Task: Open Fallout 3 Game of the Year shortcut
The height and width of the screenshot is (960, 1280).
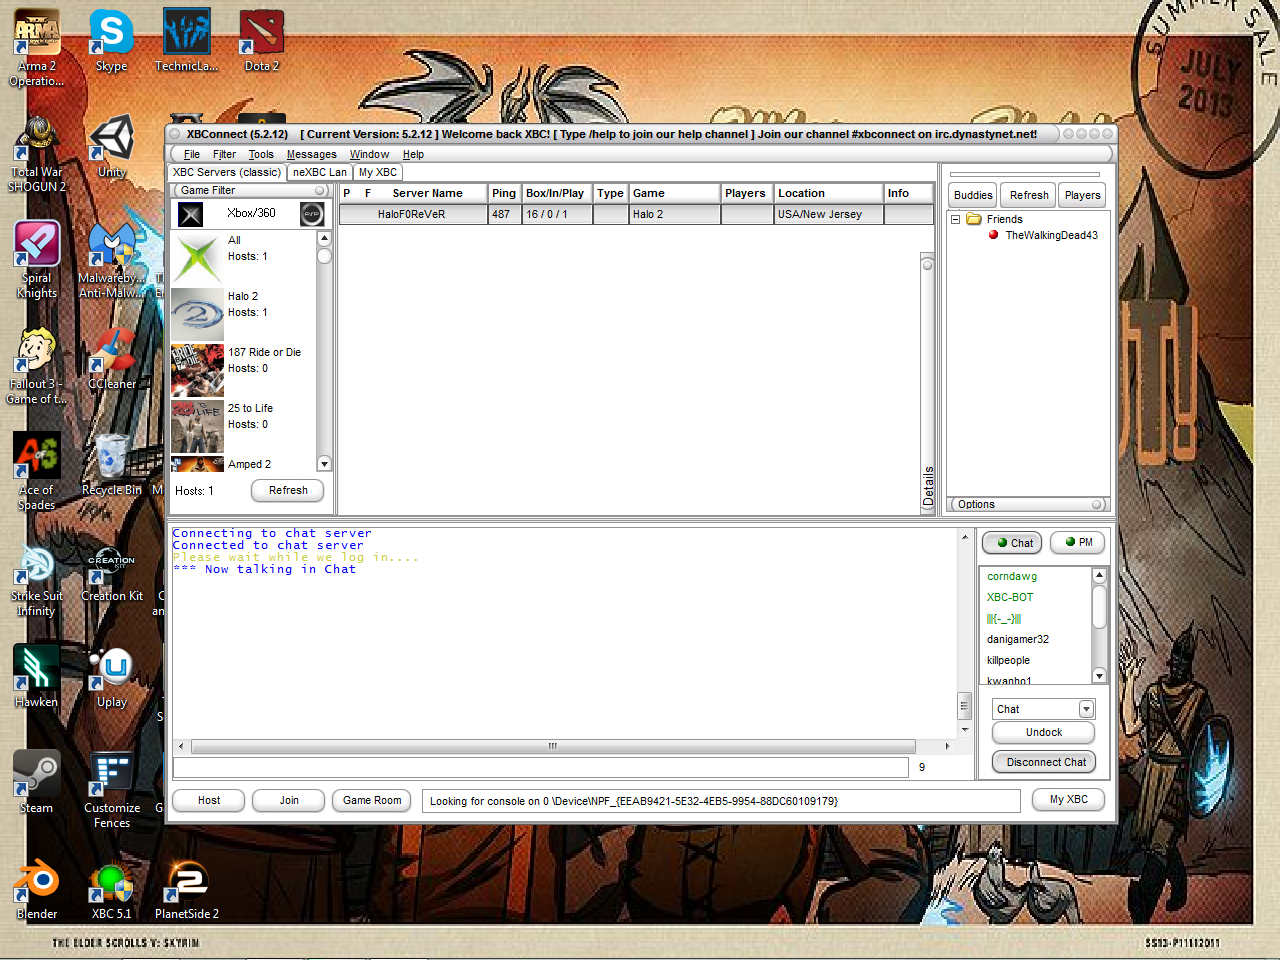Action: coord(37,366)
